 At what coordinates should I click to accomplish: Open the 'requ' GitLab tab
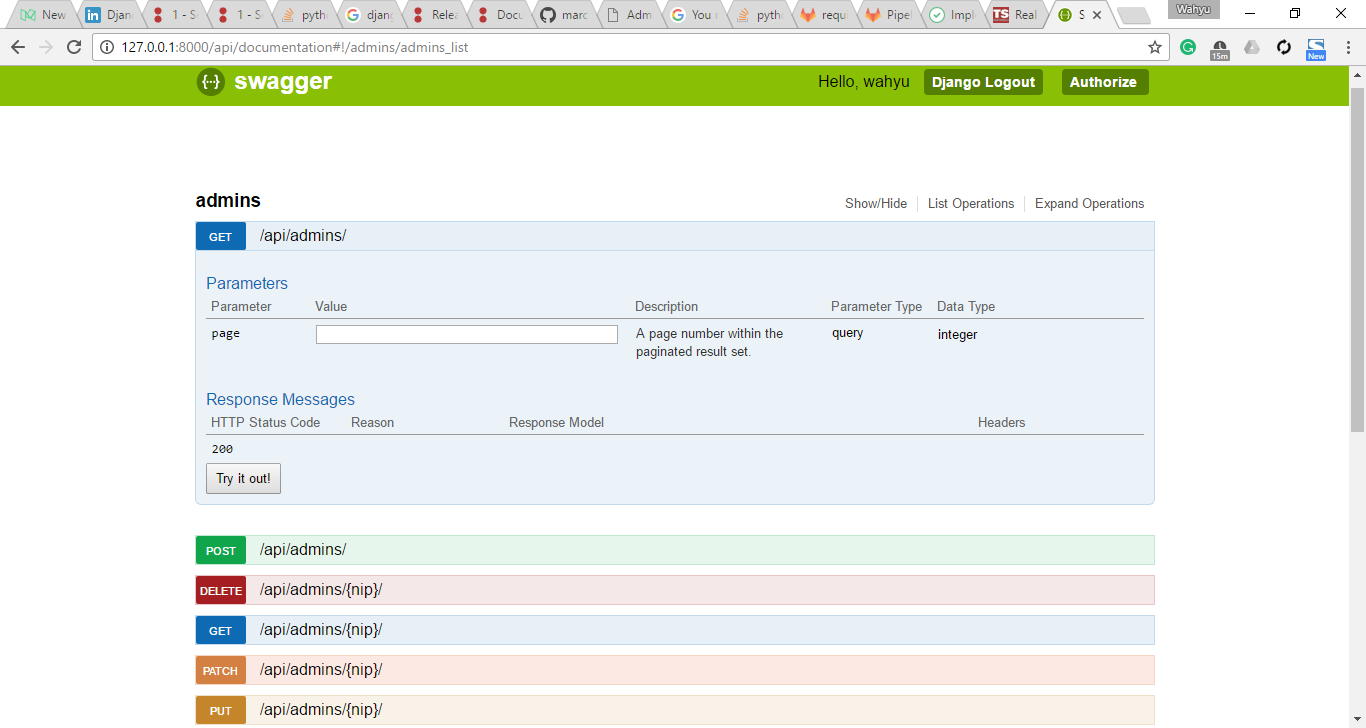click(x=824, y=15)
